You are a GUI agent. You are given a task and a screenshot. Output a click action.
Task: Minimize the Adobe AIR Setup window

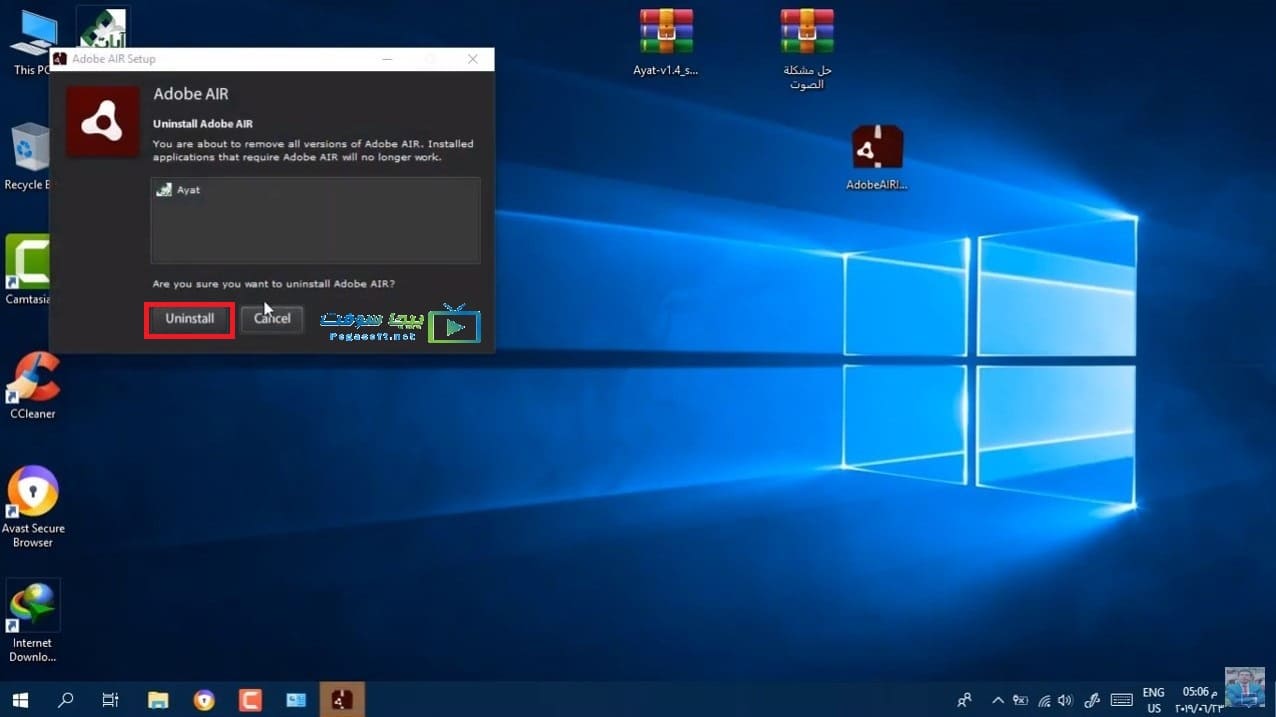coord(388,59)
